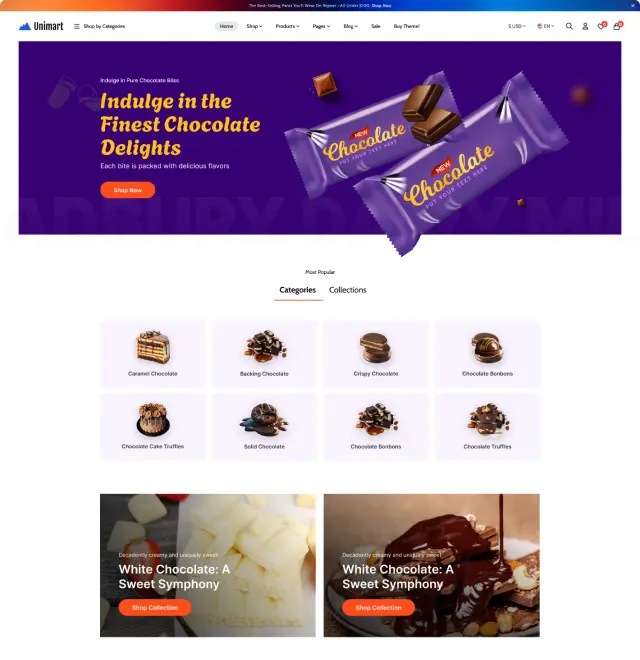Open the Products menu
The width and height of the screenshot is (640, 660).
tap(288, 26)
